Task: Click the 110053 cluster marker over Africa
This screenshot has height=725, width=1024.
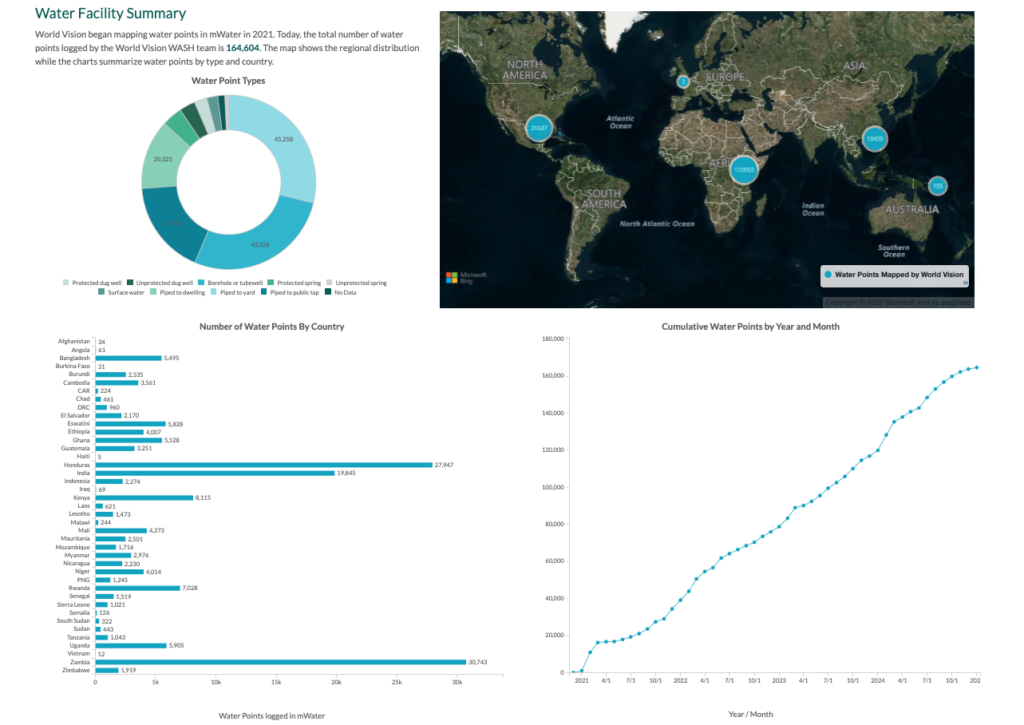Action: pos(743,170)
